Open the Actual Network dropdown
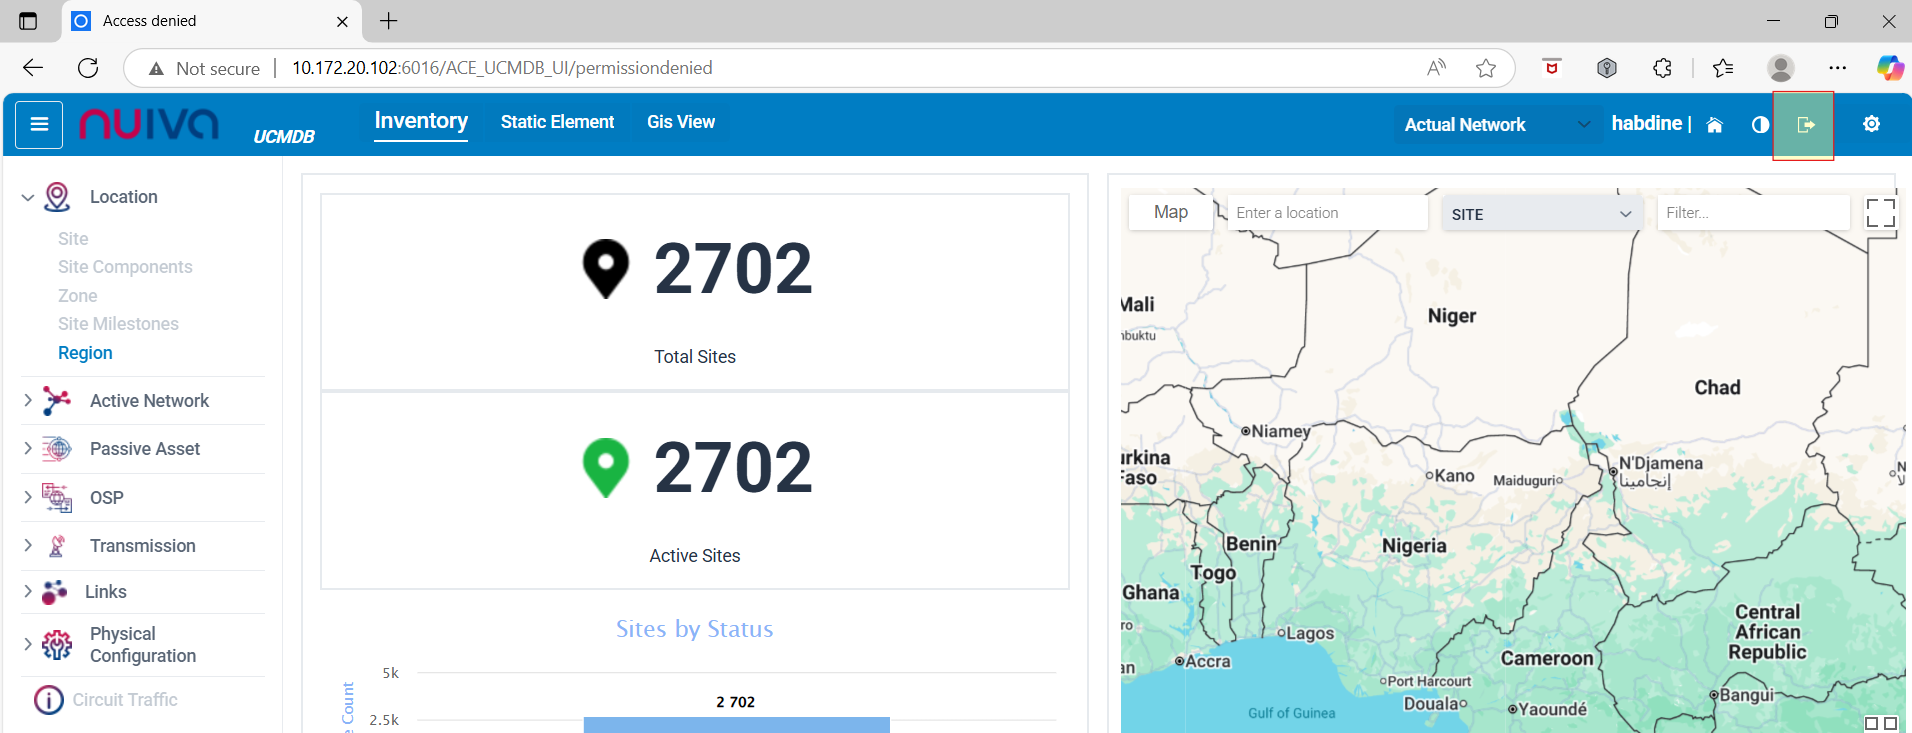 pyautogui.click(x=1495, y=125)
